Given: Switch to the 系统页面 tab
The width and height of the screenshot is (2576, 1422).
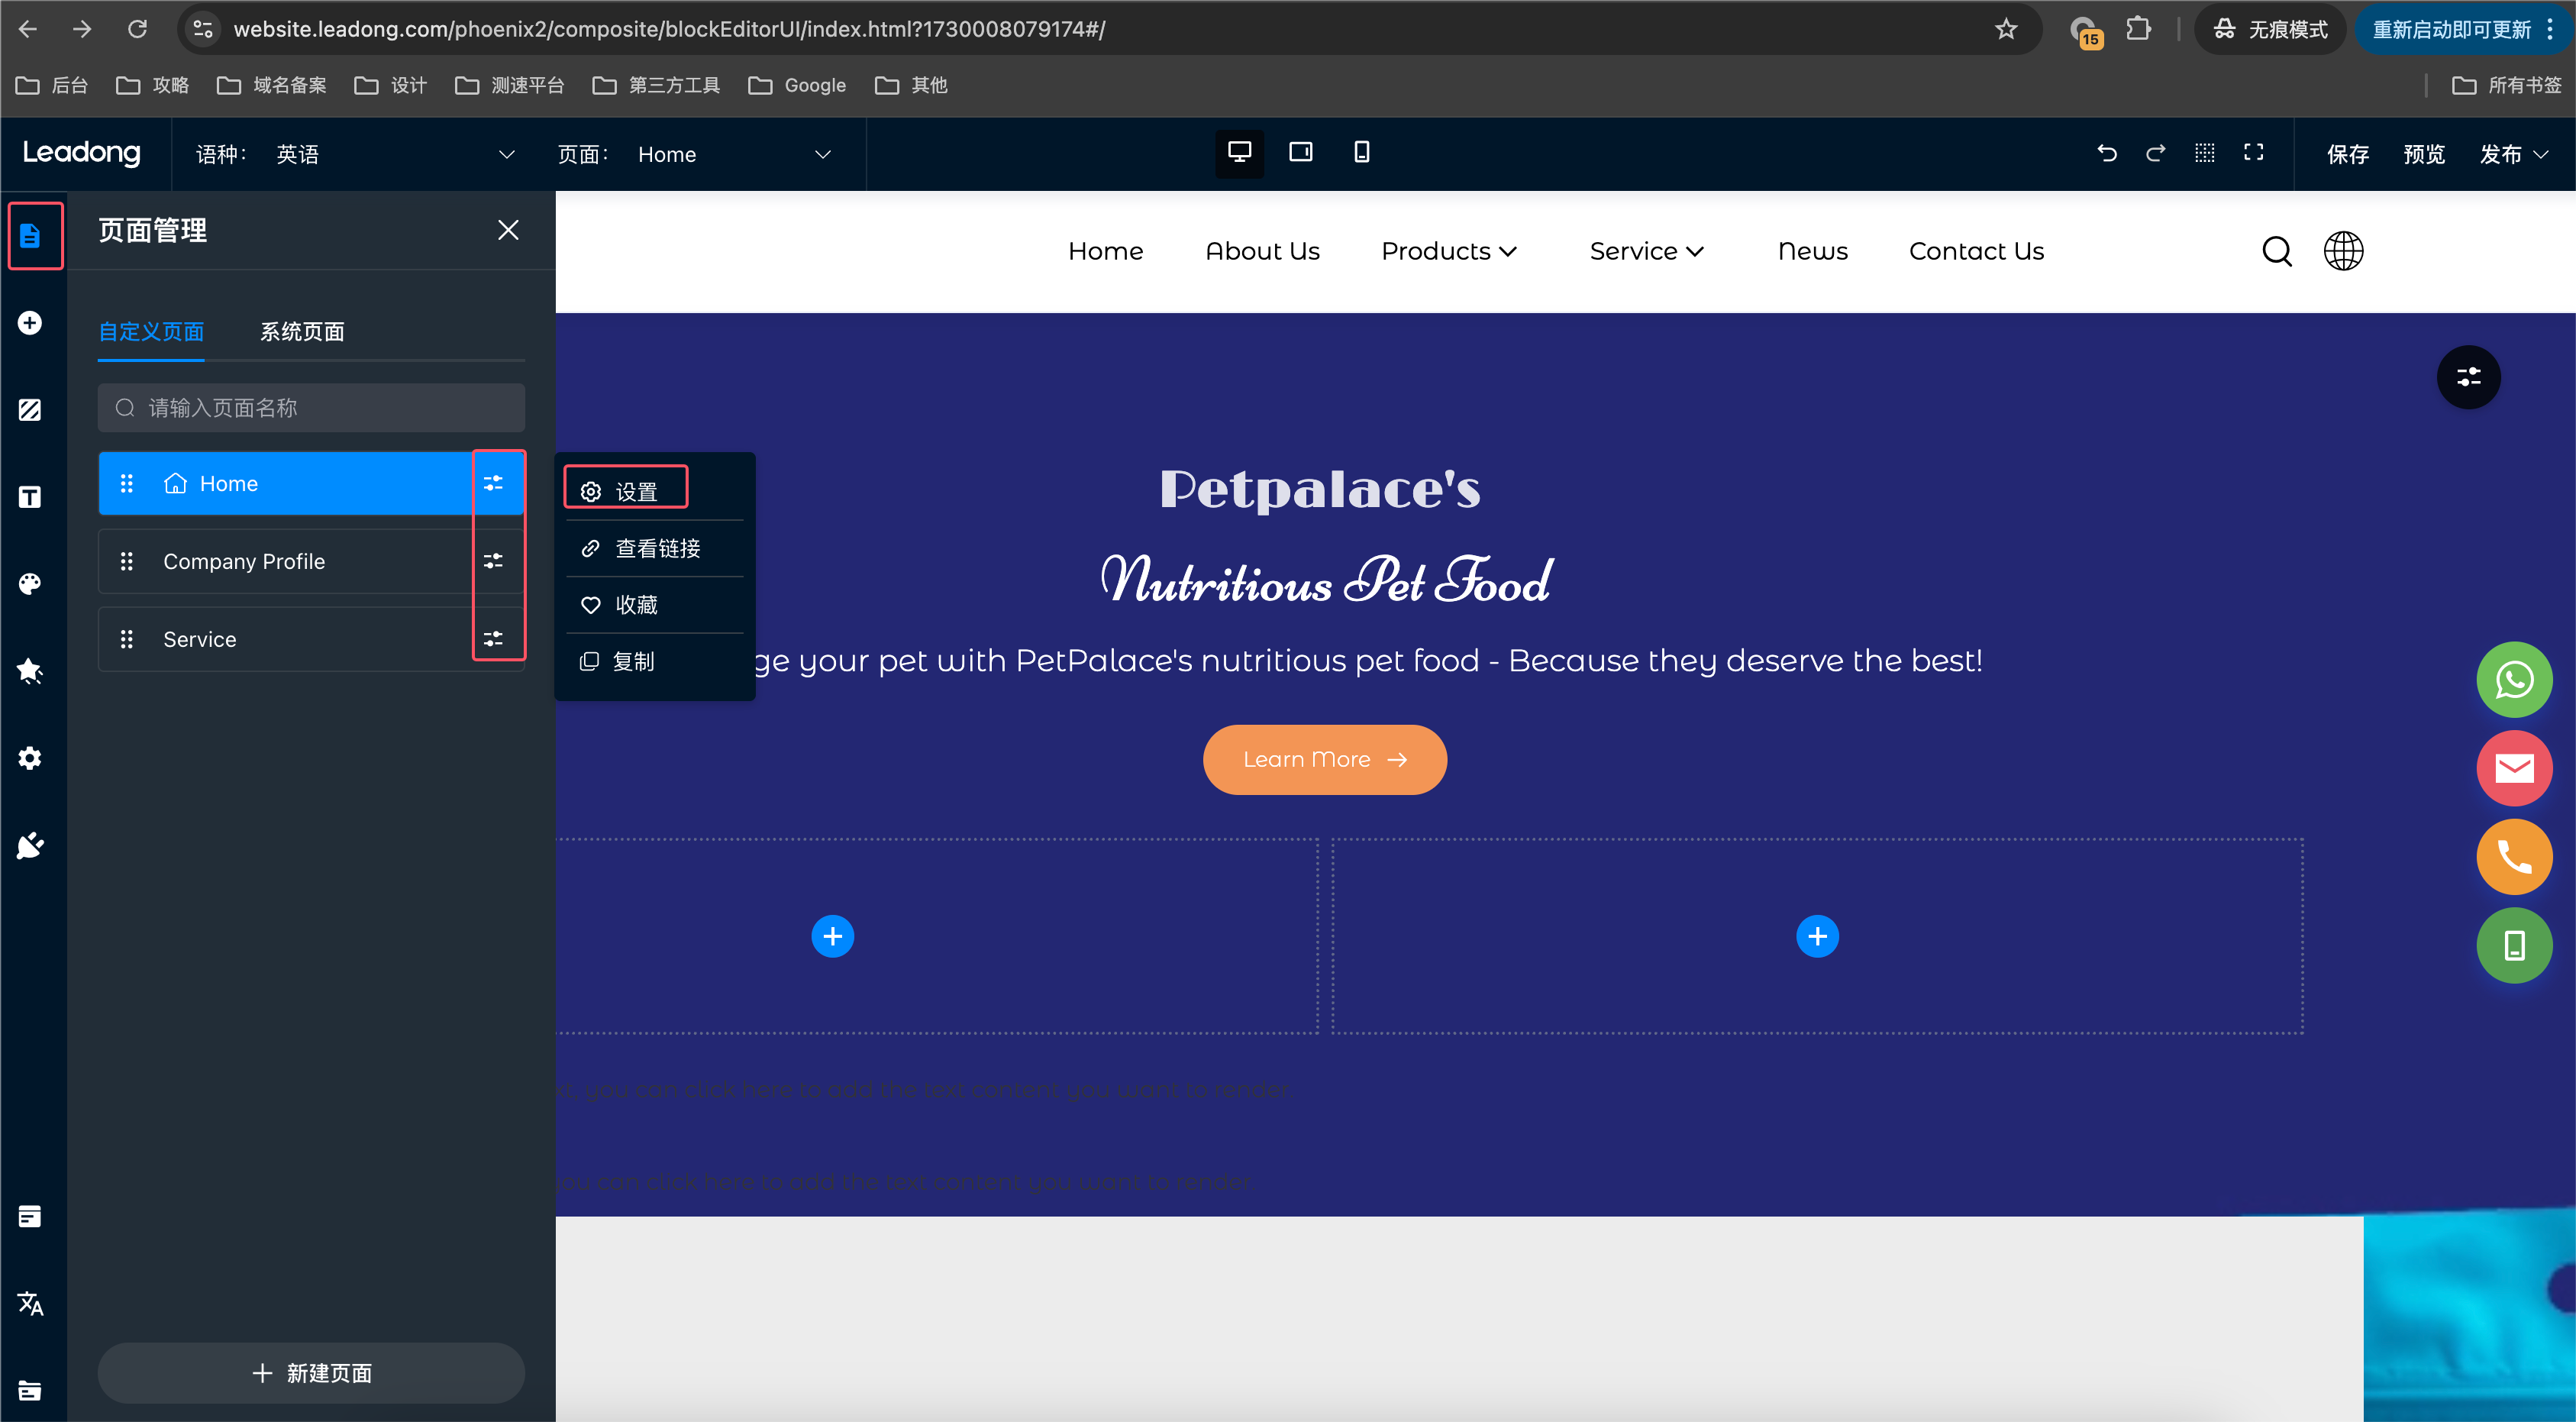Looking at the screenshot, I should (x=302, y=331).
